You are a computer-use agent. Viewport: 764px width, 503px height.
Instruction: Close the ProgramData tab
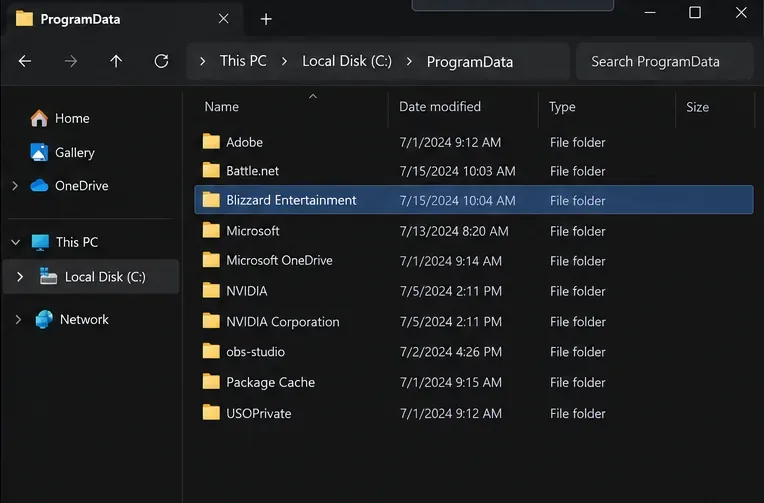(x=224, y=19)
